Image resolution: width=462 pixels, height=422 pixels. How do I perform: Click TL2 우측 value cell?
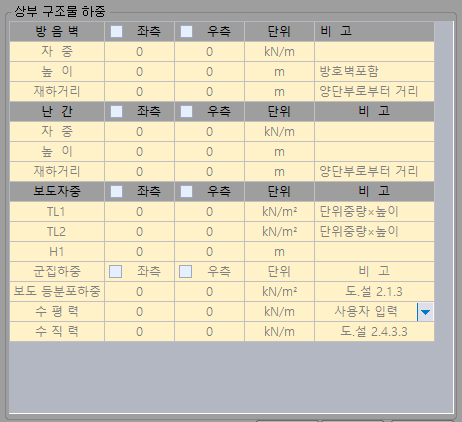click(209, 232)
